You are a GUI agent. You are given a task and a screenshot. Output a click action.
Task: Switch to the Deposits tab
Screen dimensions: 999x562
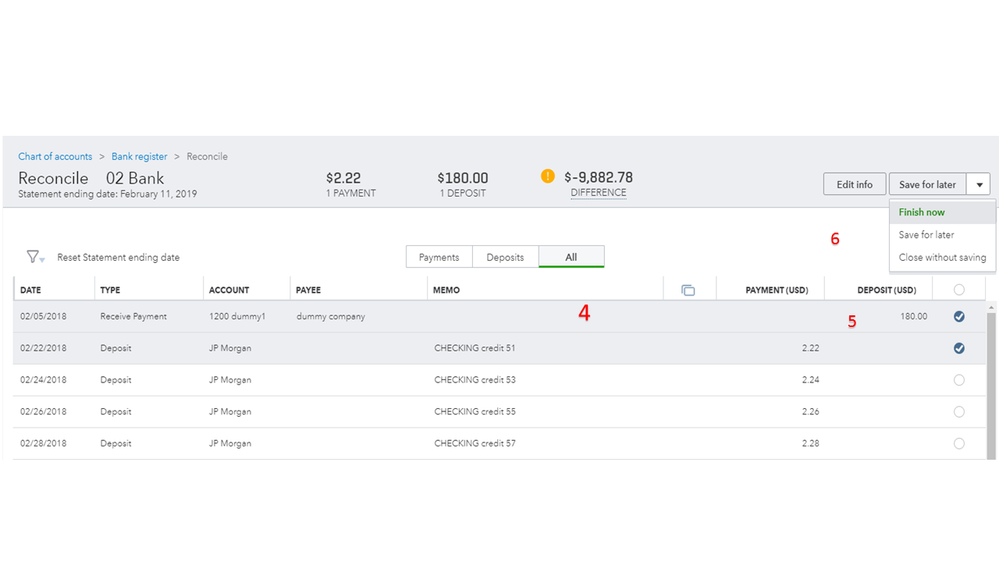click(x=505, y=257)
